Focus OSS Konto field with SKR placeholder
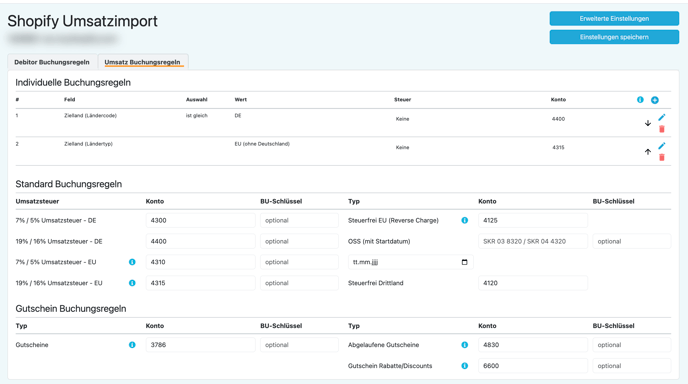This screenshot has height=384, width=688. 533,241
